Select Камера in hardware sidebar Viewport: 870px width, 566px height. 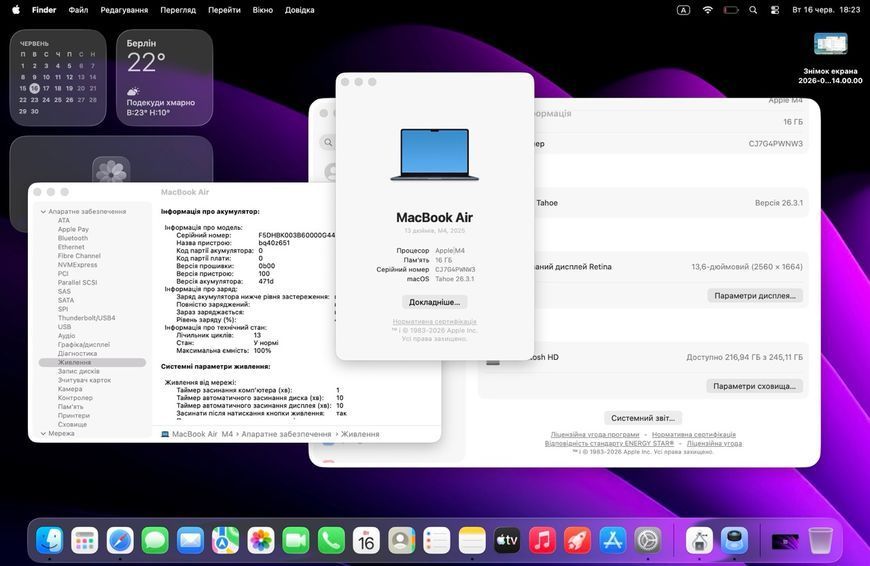click(70, 389)
